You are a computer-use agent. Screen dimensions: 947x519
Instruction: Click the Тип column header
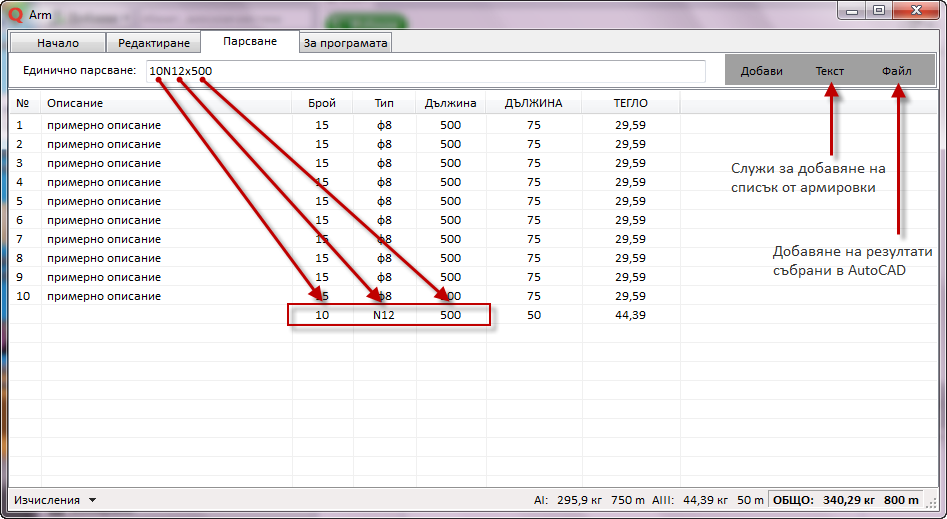point(384,103)
